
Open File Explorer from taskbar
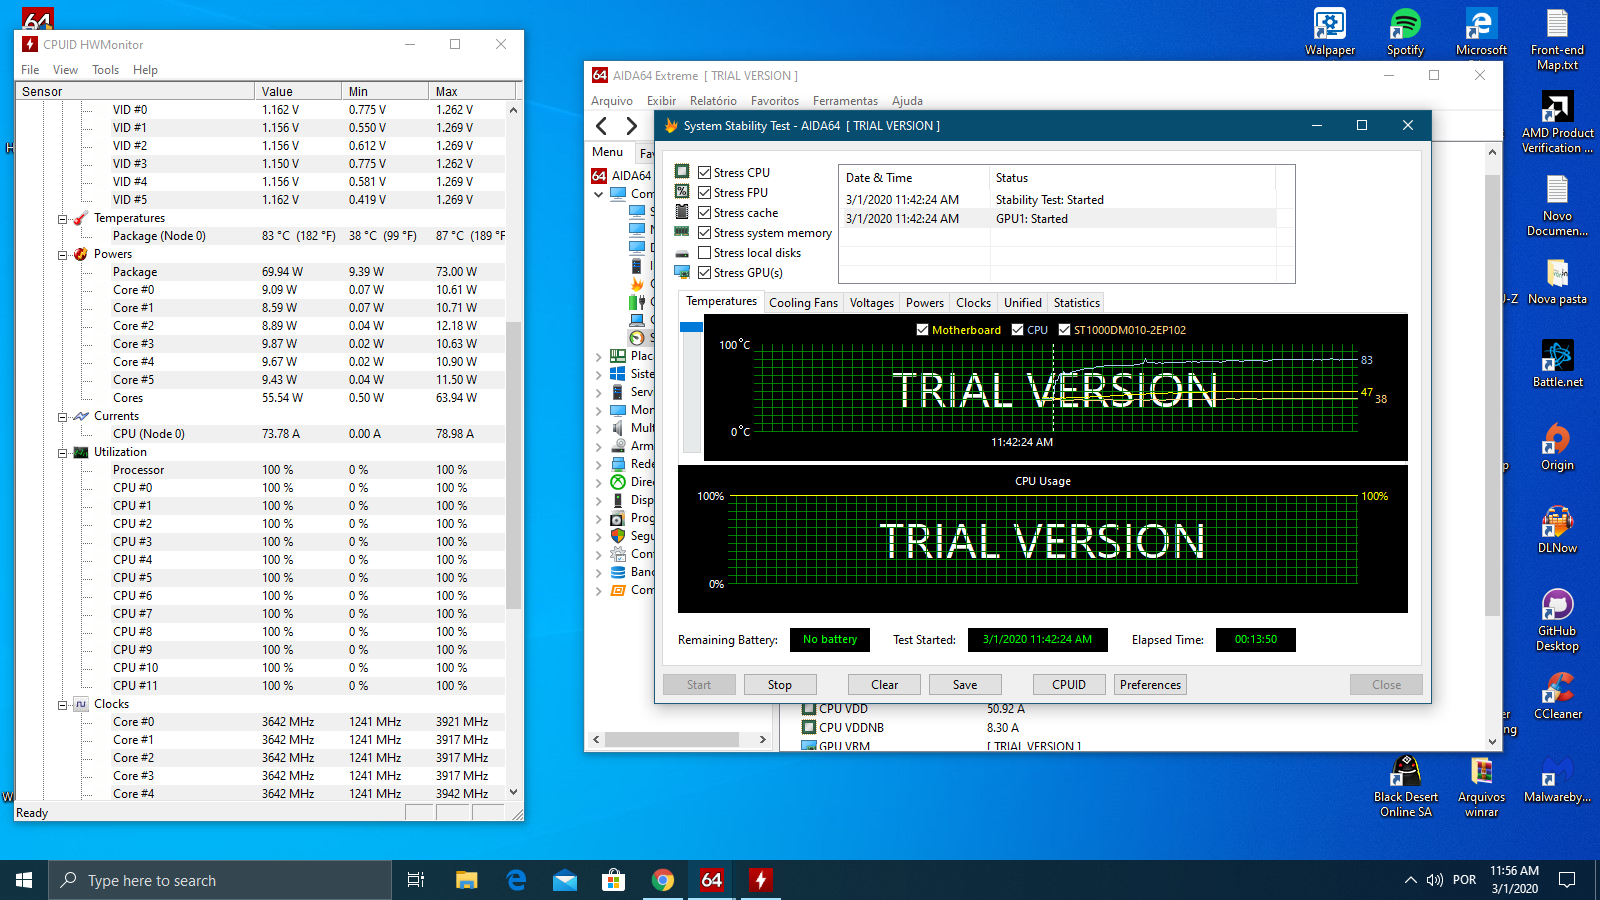[x=466, y=880]
